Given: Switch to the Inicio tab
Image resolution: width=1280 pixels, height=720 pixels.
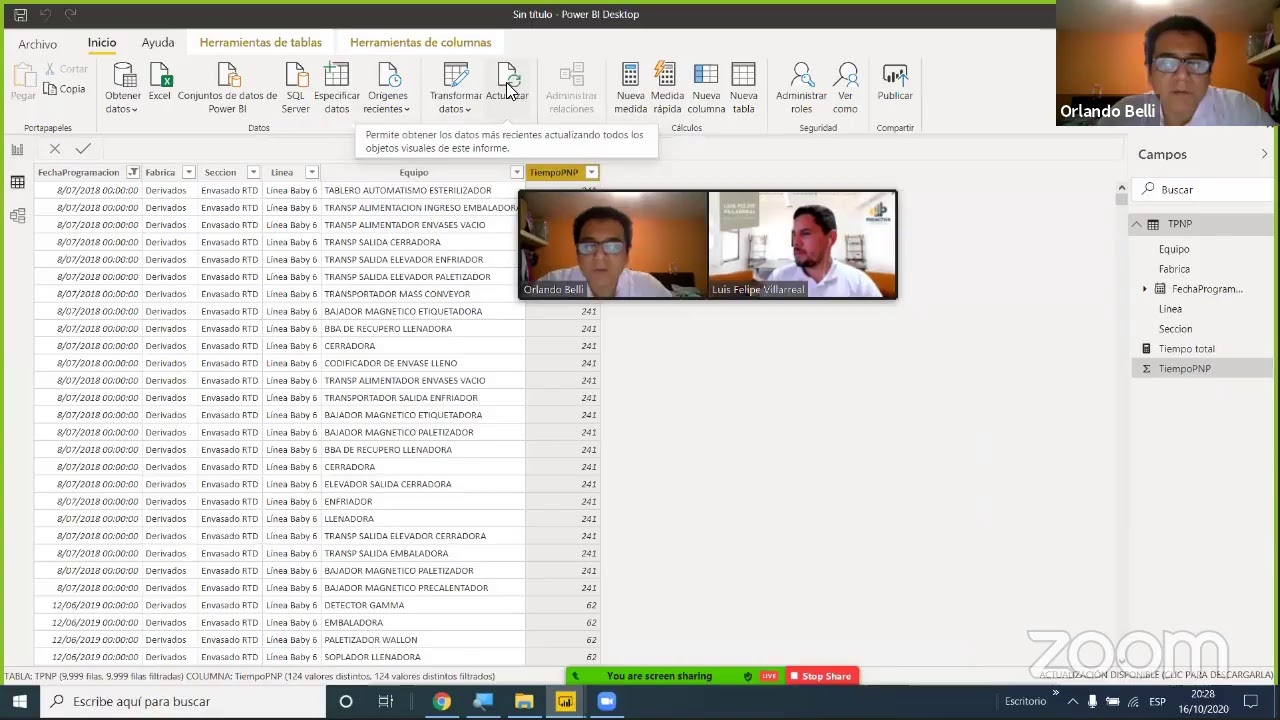Looking at the screenshot, I should pos(102,43).
